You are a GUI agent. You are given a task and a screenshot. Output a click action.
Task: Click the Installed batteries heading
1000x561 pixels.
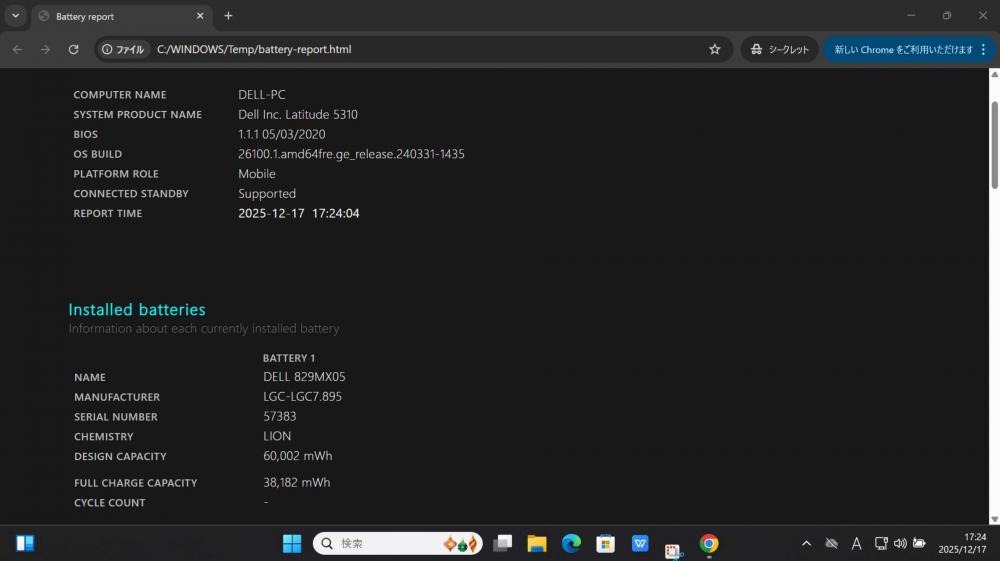(x=137, y=310)
